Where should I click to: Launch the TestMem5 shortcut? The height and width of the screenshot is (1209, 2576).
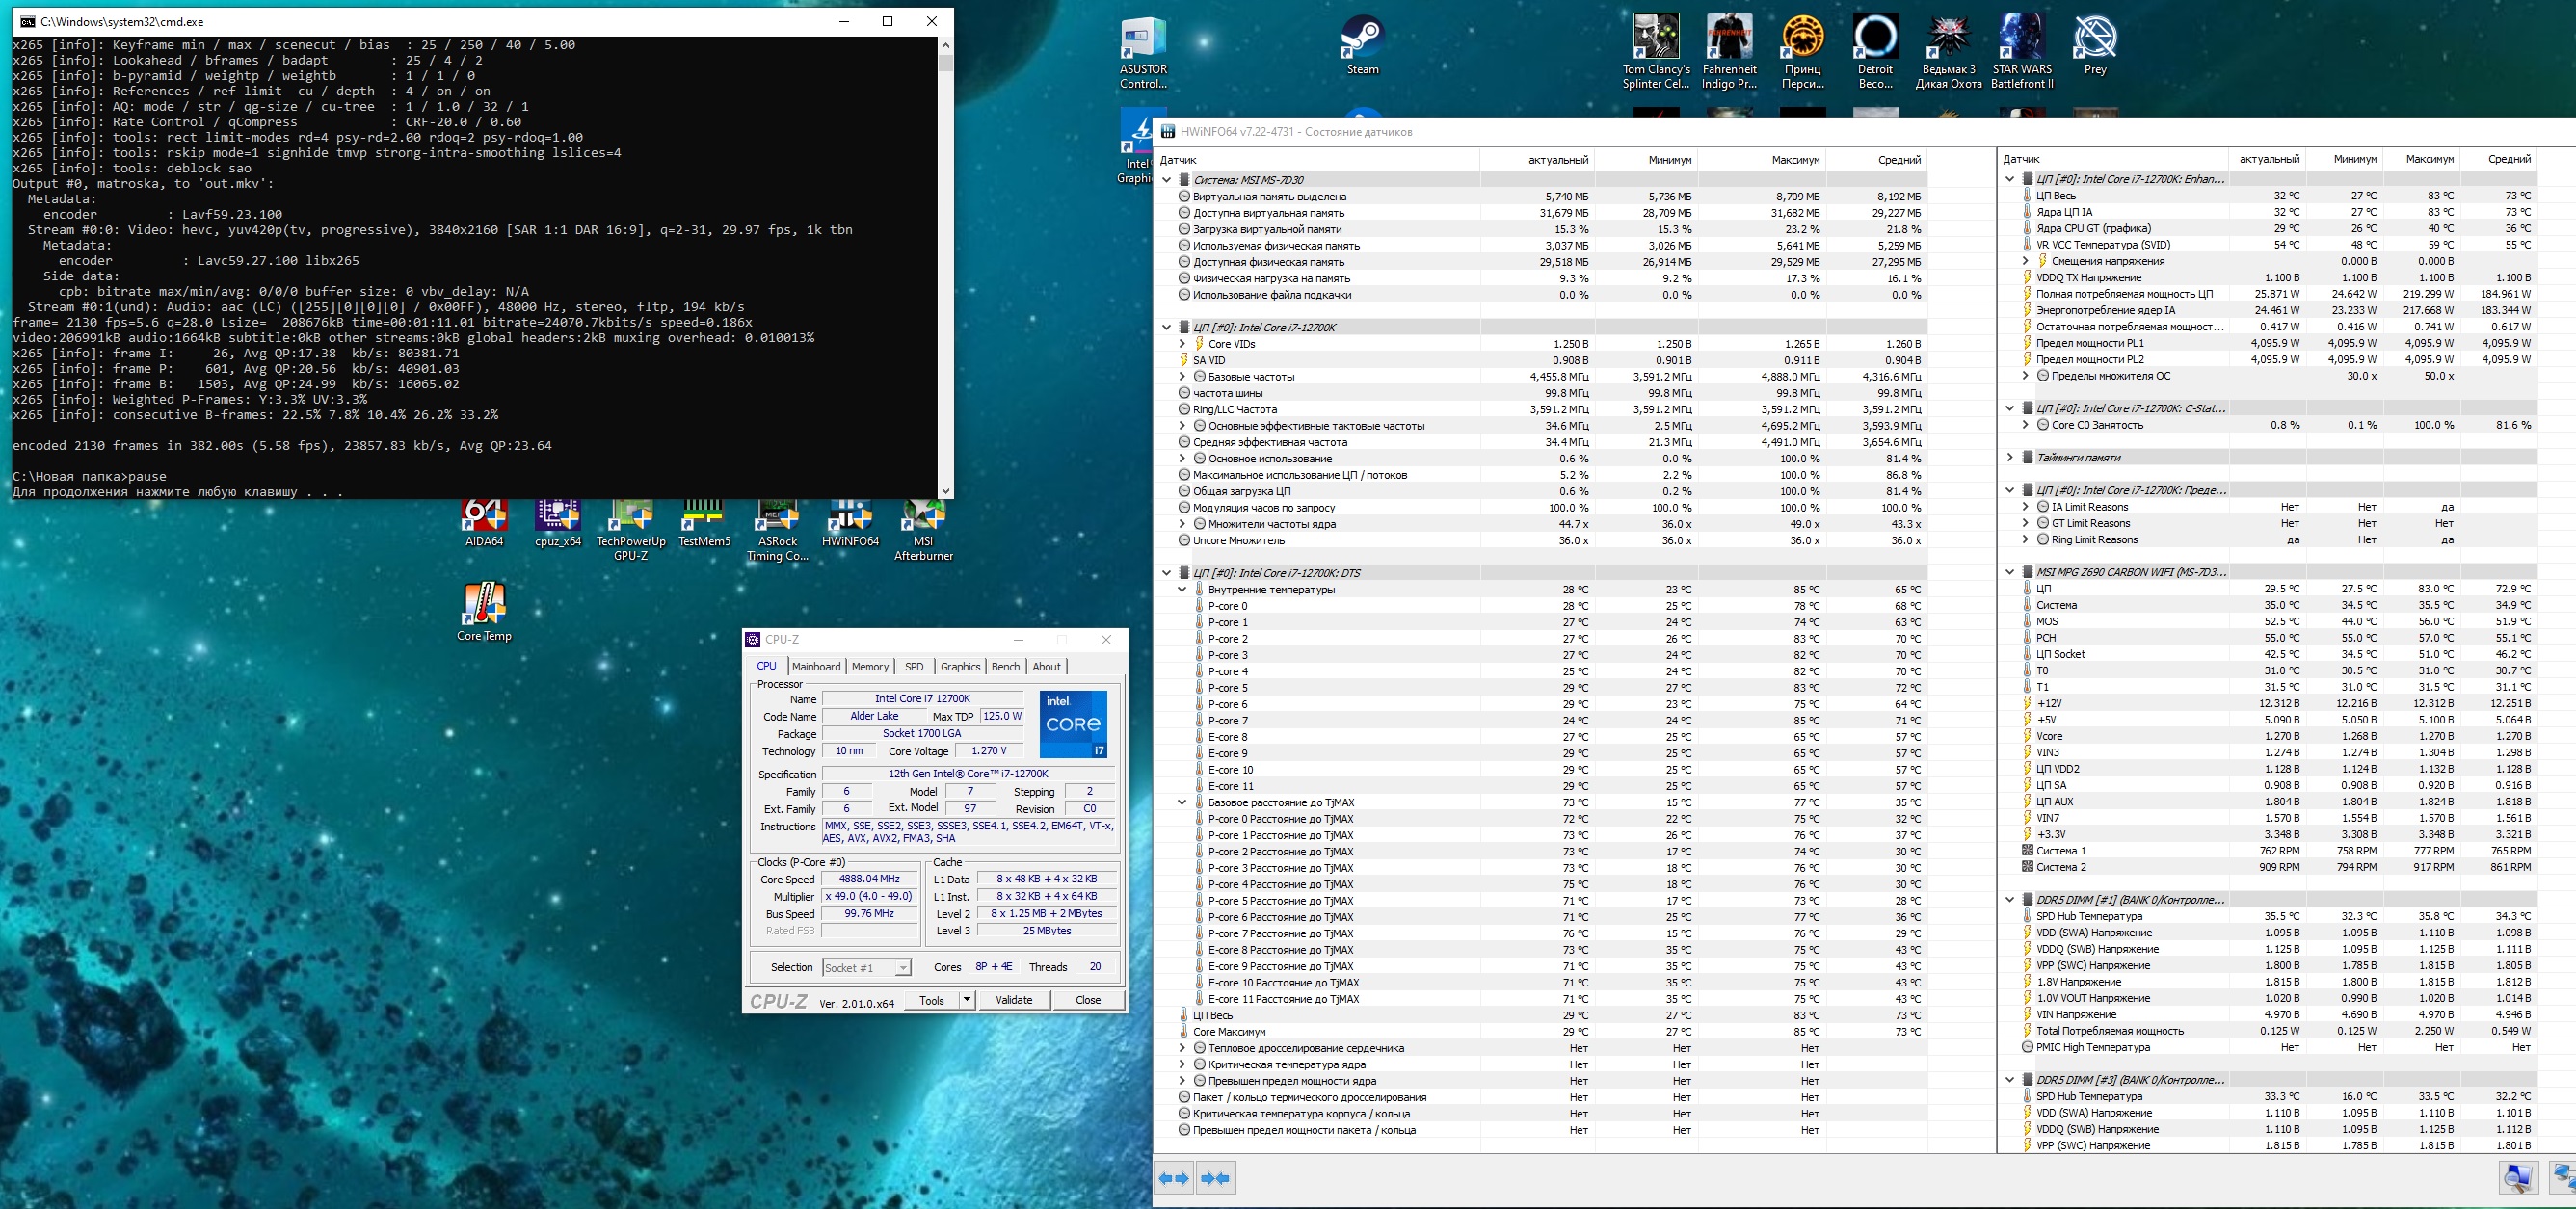[703, 520]
